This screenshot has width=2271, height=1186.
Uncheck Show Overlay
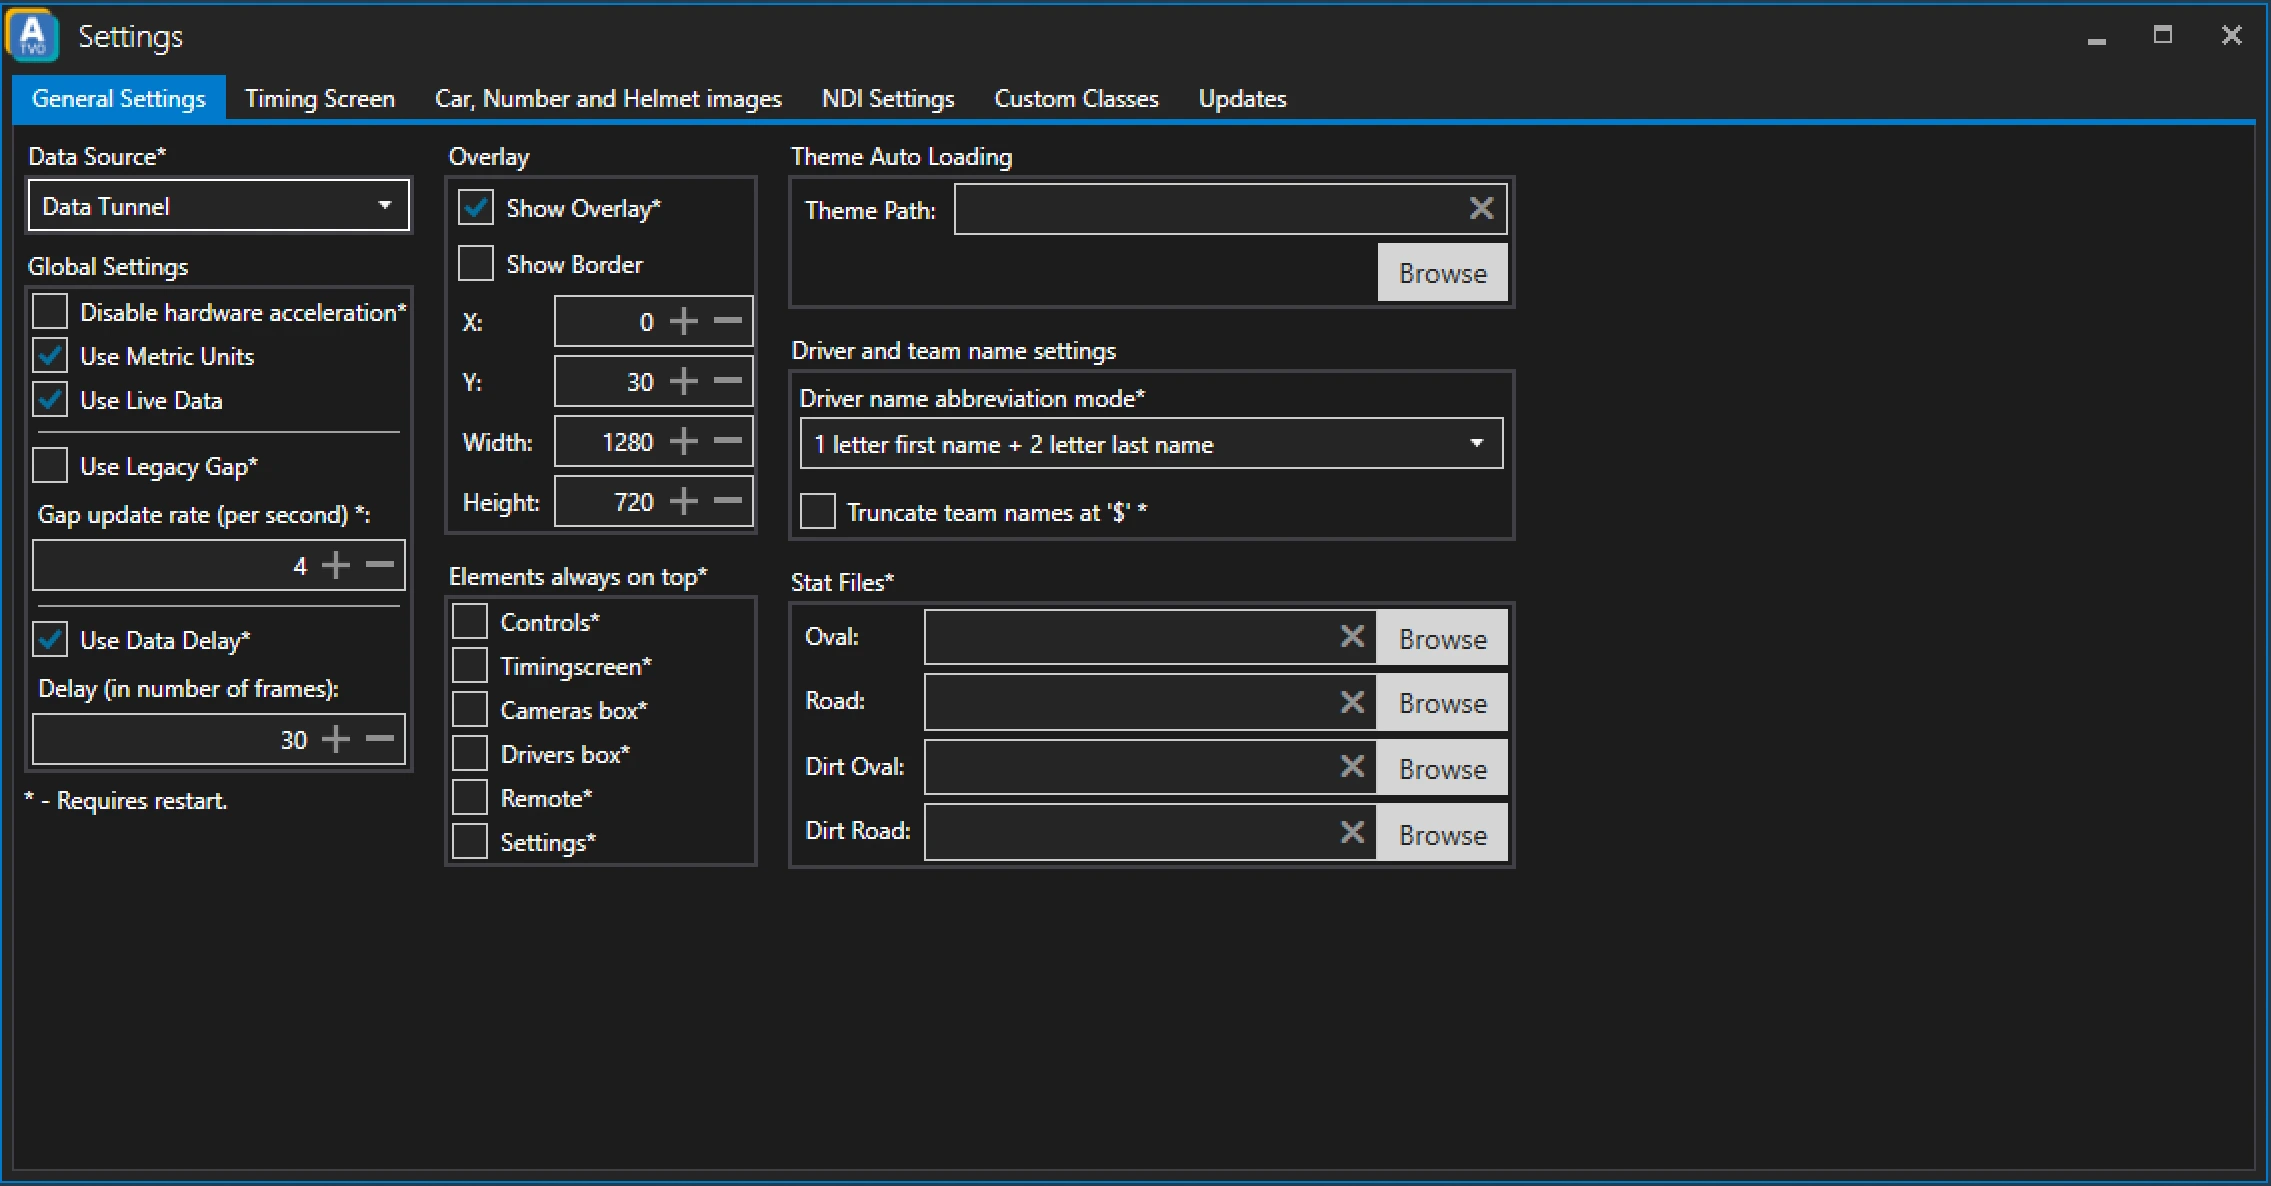pos(476,207)
